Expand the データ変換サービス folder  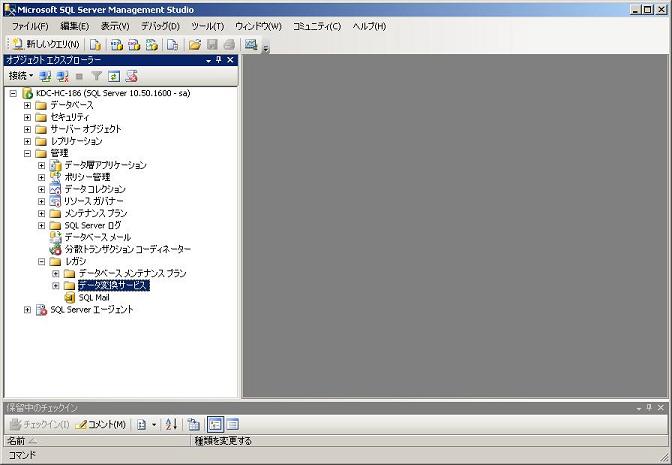pos(56,285)
